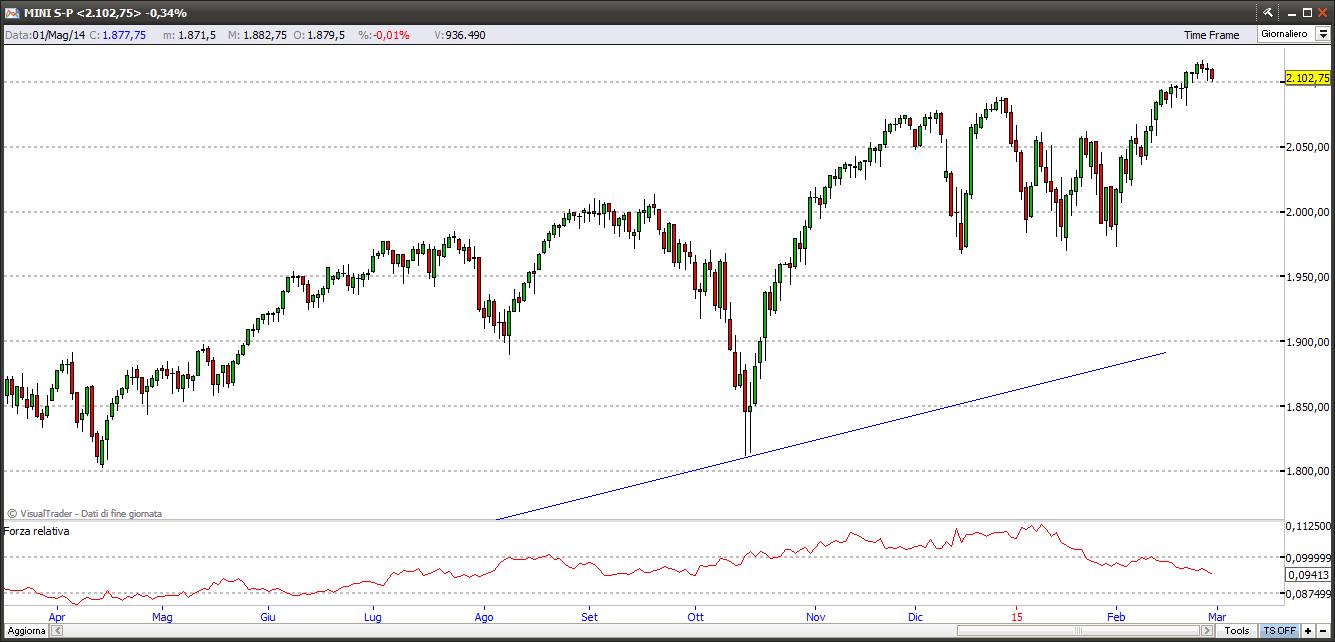
Task: Click the O: 1.879,5 open value
Action: point(321,35)
